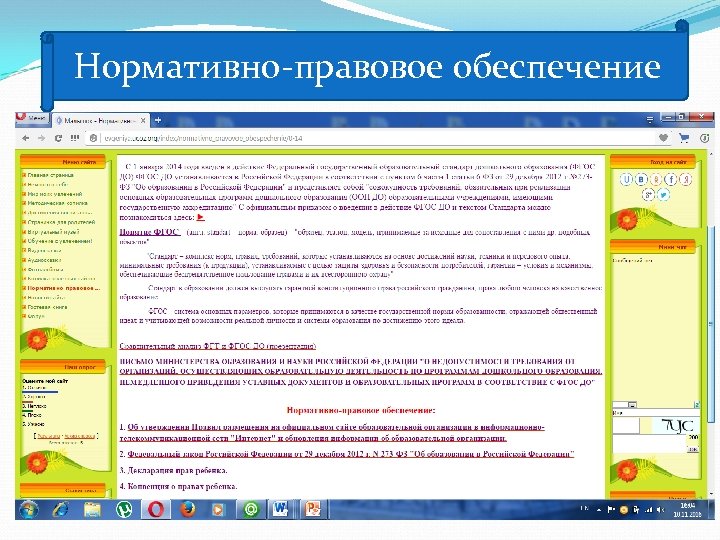720x540 pixels.
Task: Open the Opera Menu button
Action: pos(32,118)
